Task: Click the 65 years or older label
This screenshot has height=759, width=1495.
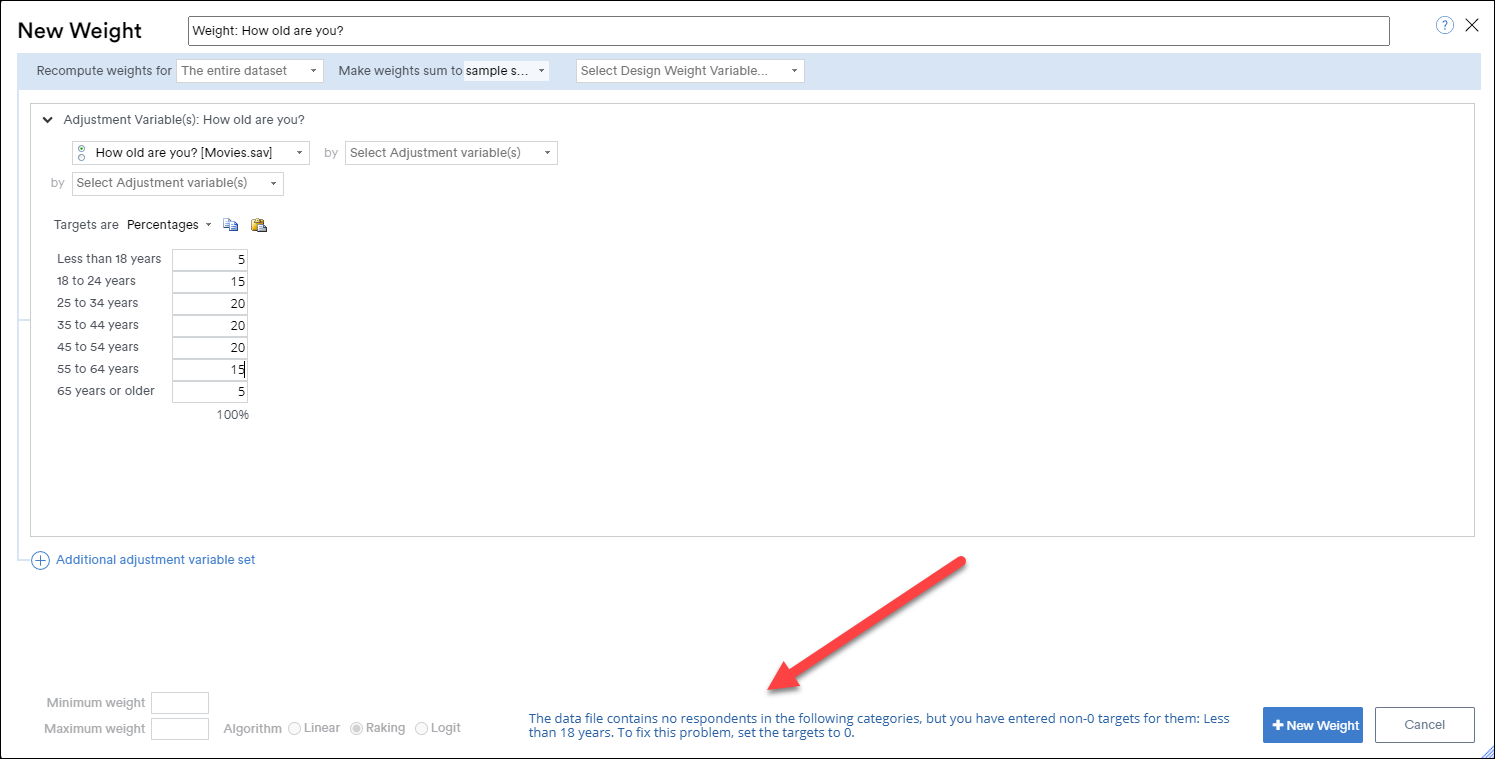Action: (x=106, y=391)
